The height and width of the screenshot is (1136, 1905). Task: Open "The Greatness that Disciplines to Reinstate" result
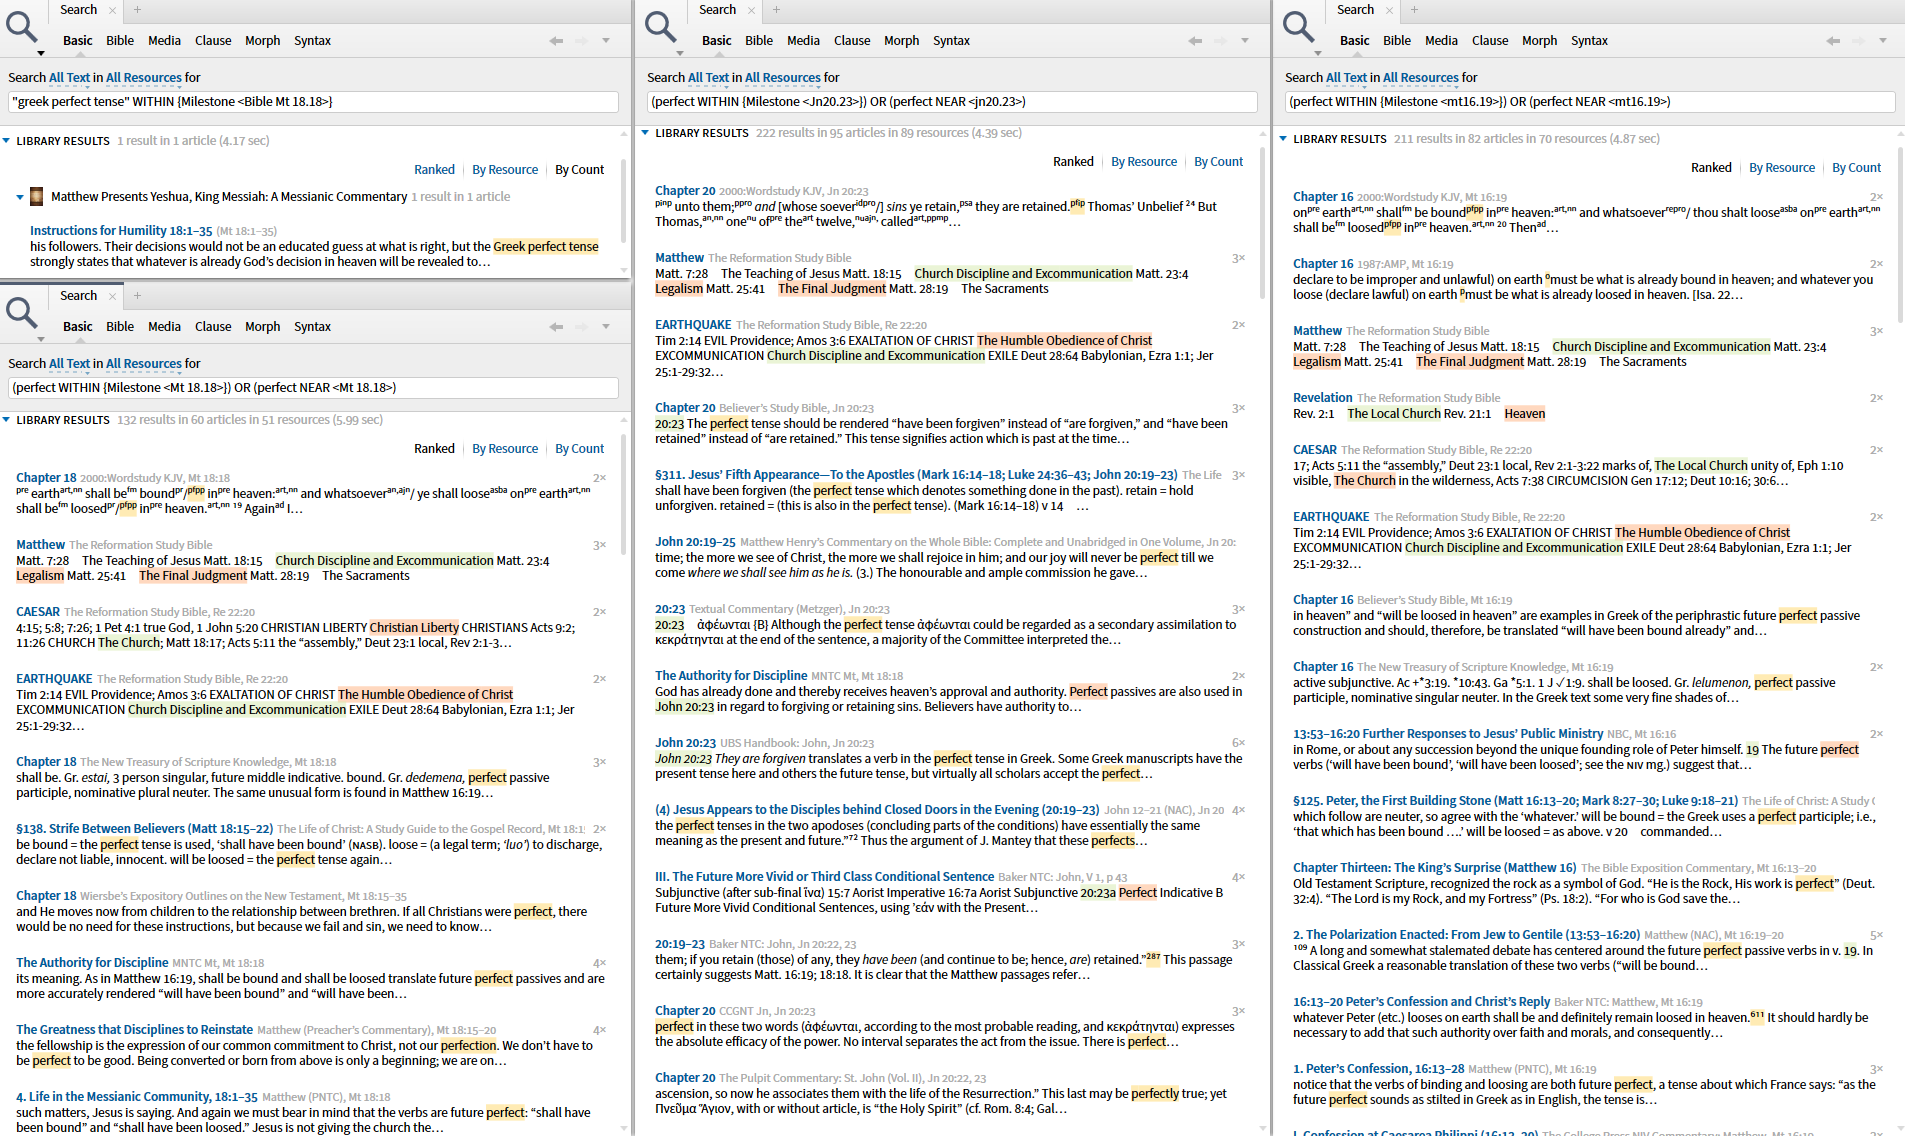(134, 1030)
